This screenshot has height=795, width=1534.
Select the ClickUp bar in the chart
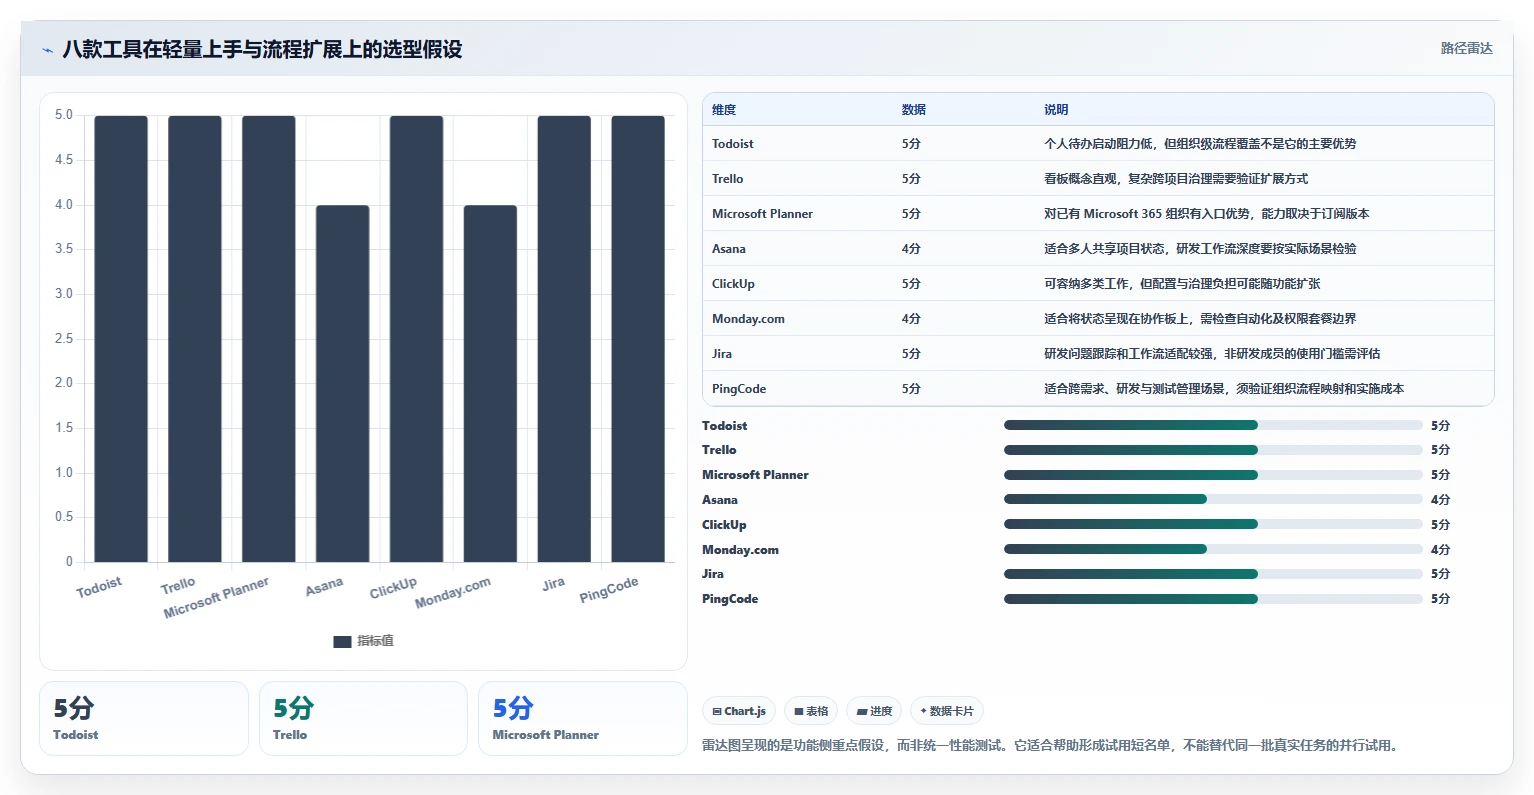pyautogui.click(x=416, y=339)
